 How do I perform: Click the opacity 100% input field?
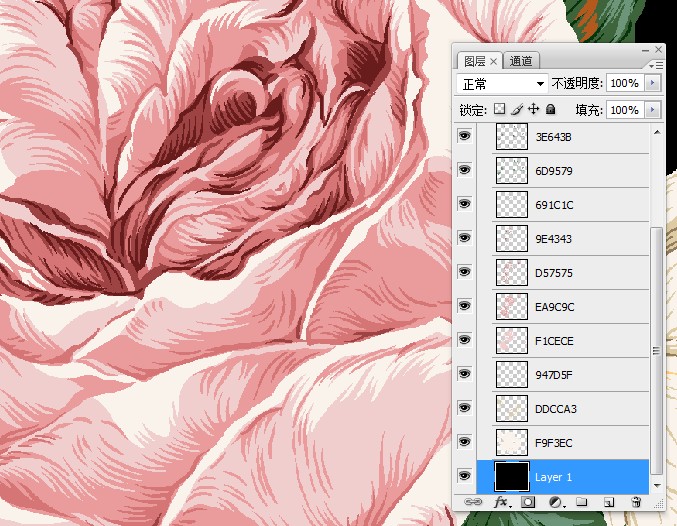pyautogui.click(x=625, y=83)
